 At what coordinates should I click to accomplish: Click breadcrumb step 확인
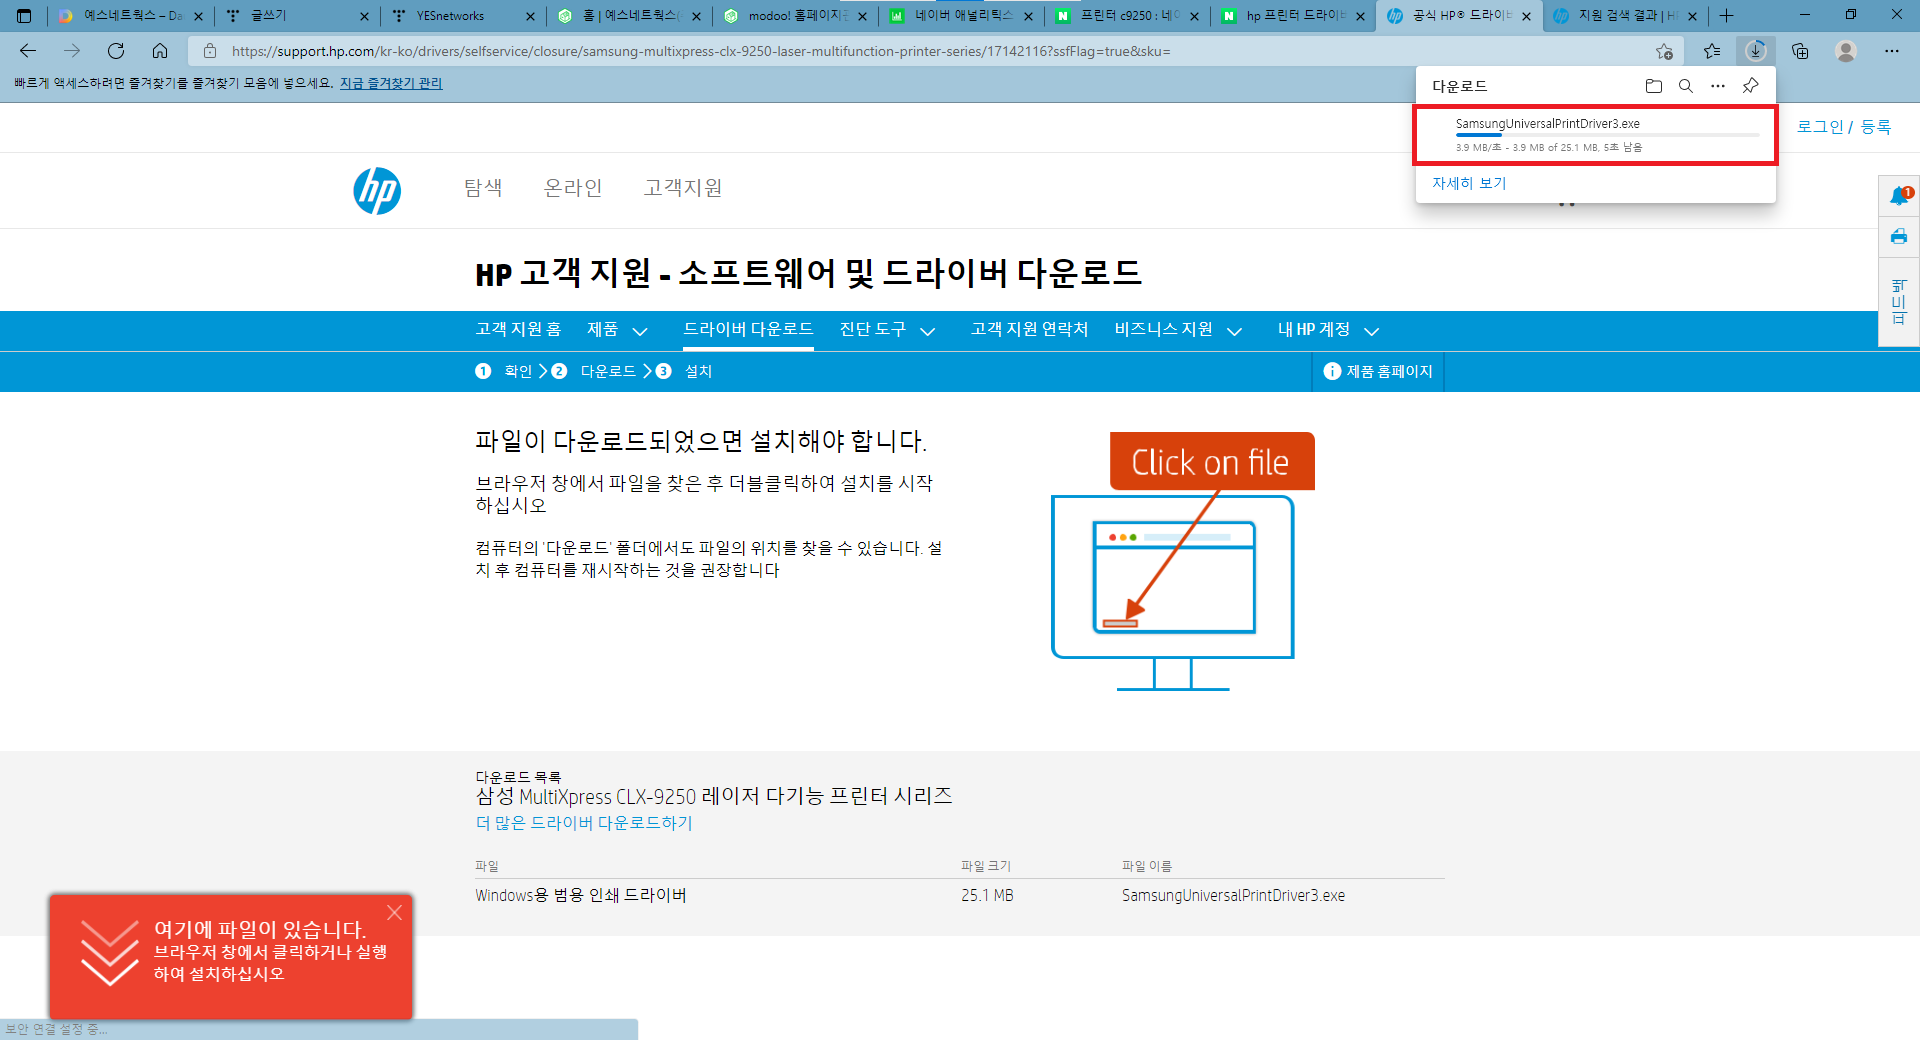coord(518,371)
